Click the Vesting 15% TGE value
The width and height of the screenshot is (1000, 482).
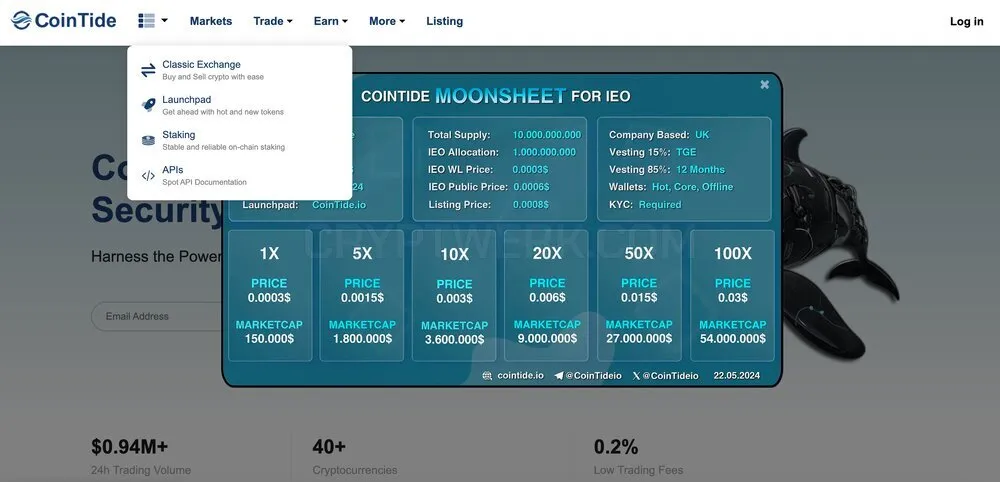pos(686,152)
